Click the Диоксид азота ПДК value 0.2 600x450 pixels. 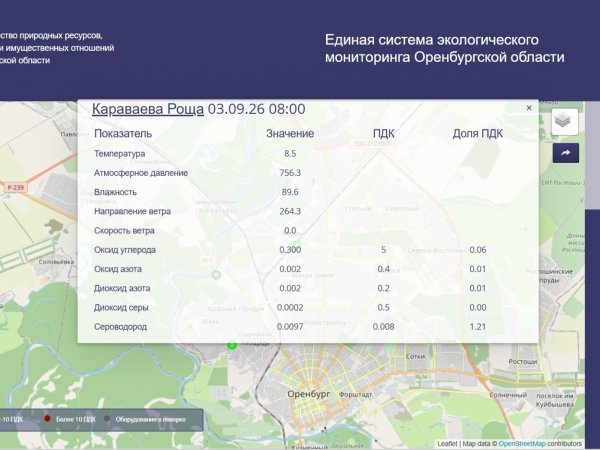383,288
